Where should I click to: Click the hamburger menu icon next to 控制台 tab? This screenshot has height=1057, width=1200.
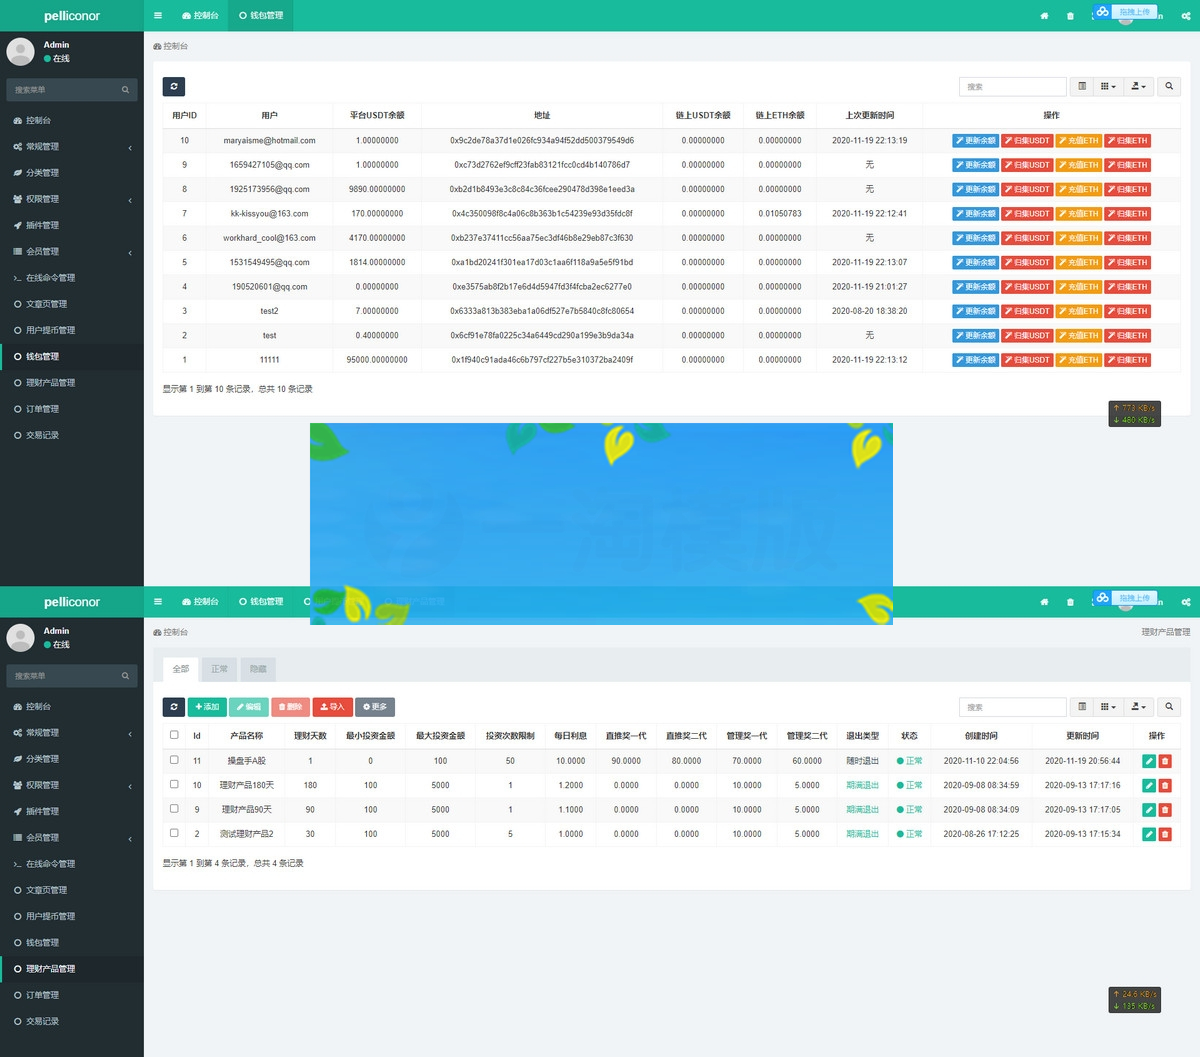158,16
